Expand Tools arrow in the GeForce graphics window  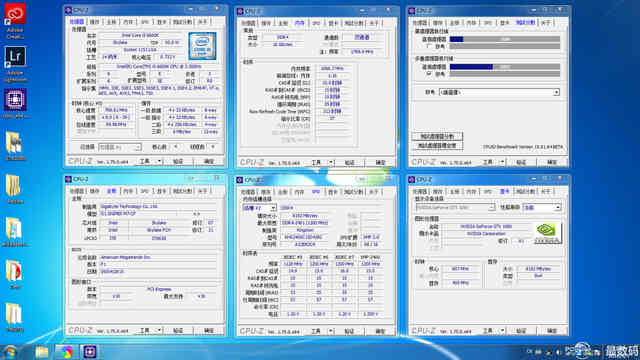(x=502, y=331)
